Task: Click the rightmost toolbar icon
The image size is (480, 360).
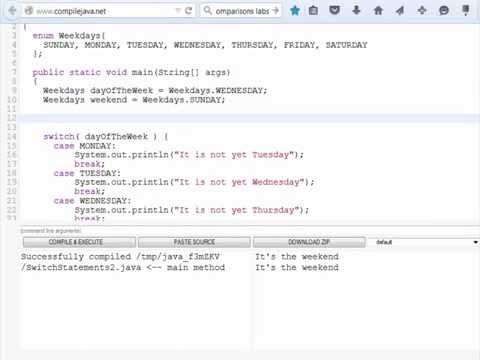Action: (466, 10)
